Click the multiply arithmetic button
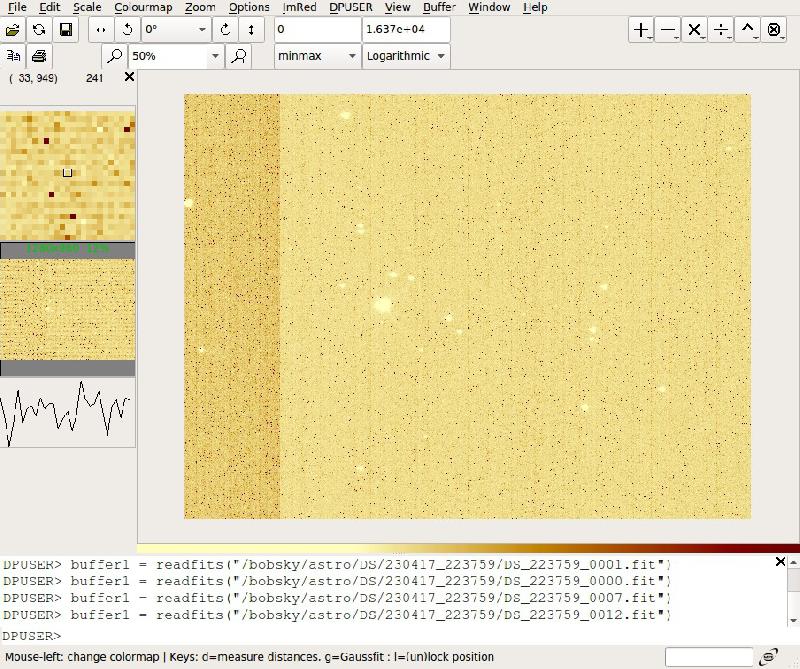The image size is (800, 669). tap(694, 30)
